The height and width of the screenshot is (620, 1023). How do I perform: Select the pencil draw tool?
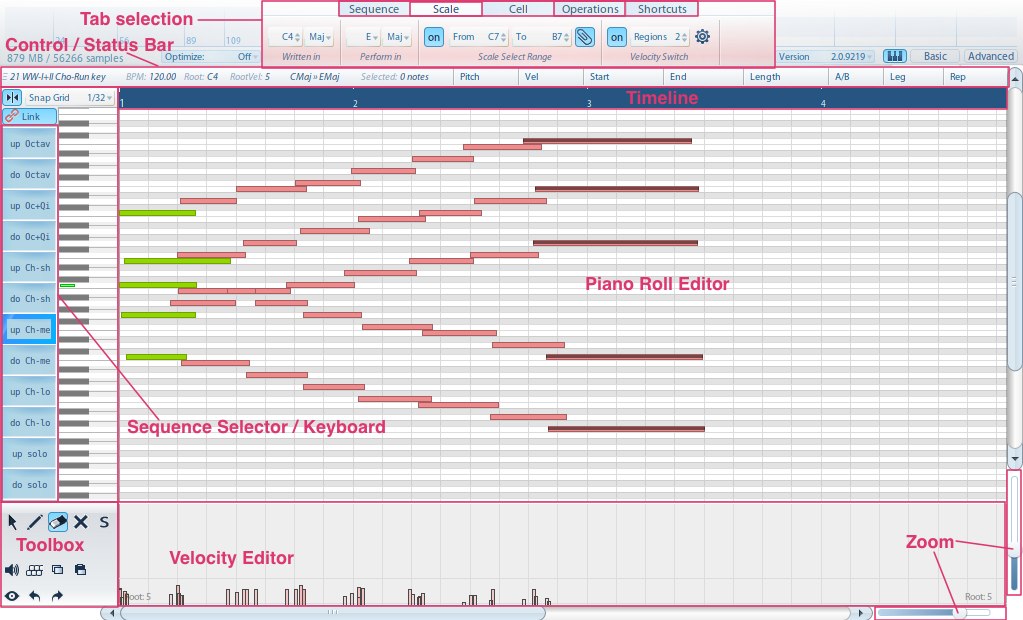click(35, 521)
